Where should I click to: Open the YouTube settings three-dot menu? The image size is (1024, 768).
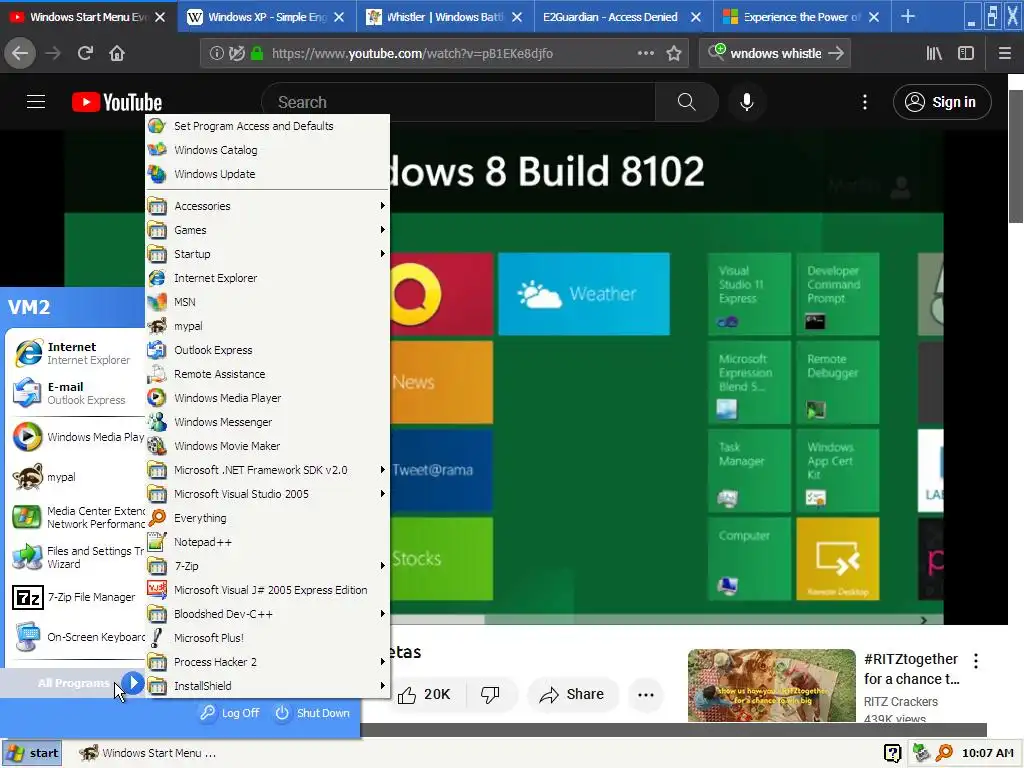coord(865,102)
